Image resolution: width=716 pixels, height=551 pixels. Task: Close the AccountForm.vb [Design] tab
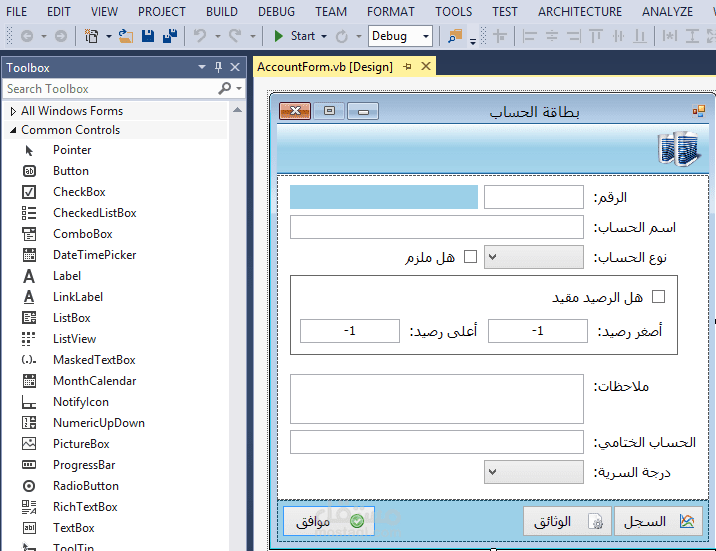pos(426,67)
